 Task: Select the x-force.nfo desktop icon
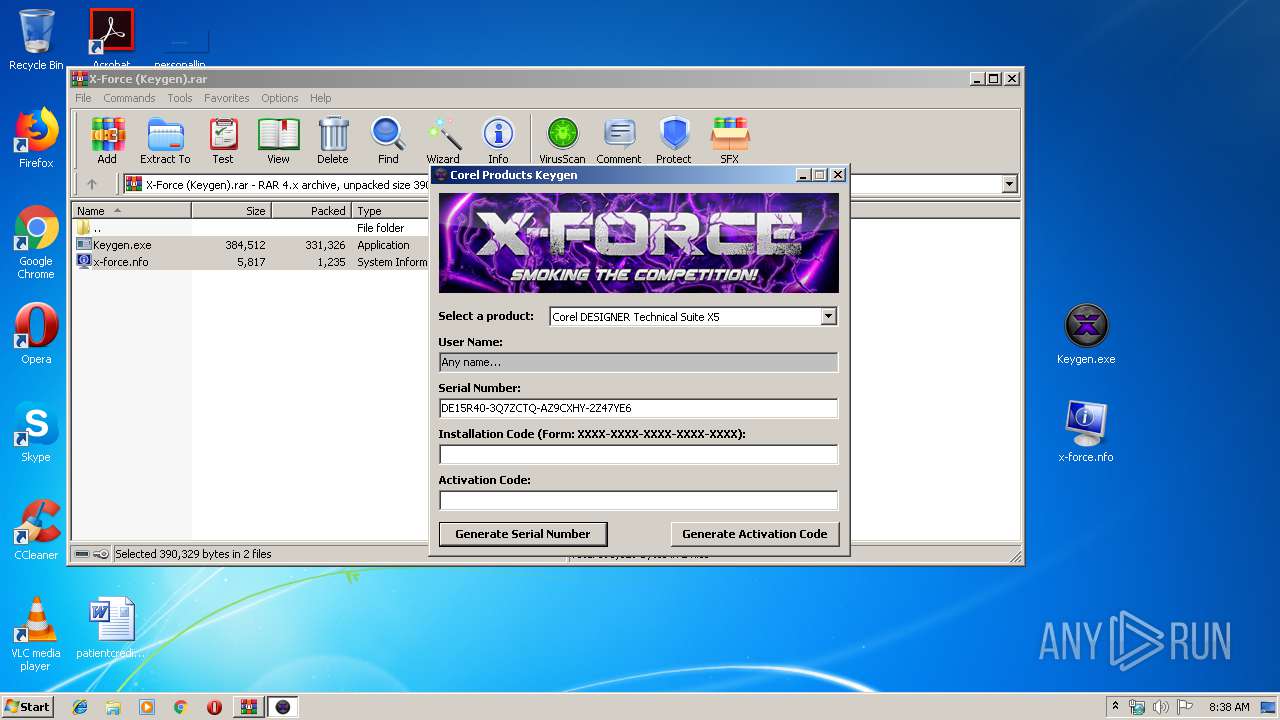tap(1086, 432)
